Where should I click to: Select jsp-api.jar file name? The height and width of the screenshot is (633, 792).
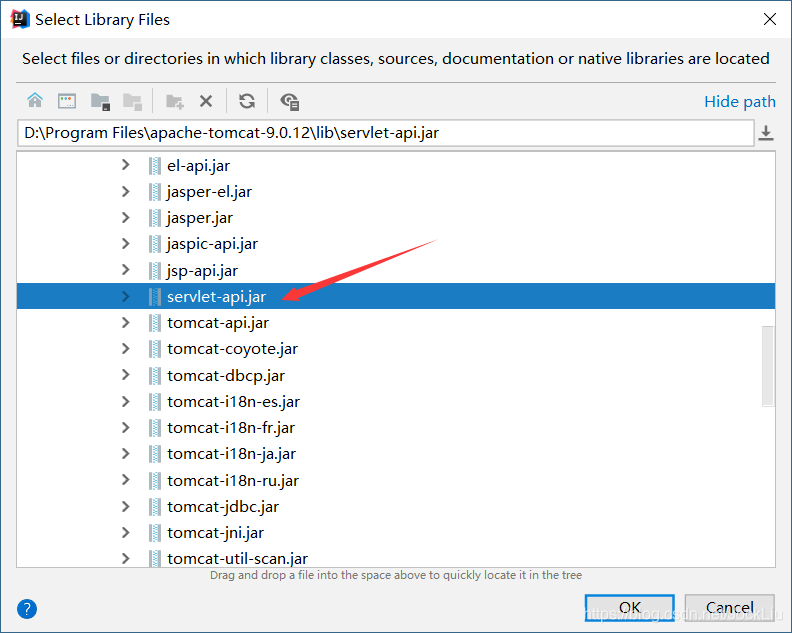(x=202, y=271)
